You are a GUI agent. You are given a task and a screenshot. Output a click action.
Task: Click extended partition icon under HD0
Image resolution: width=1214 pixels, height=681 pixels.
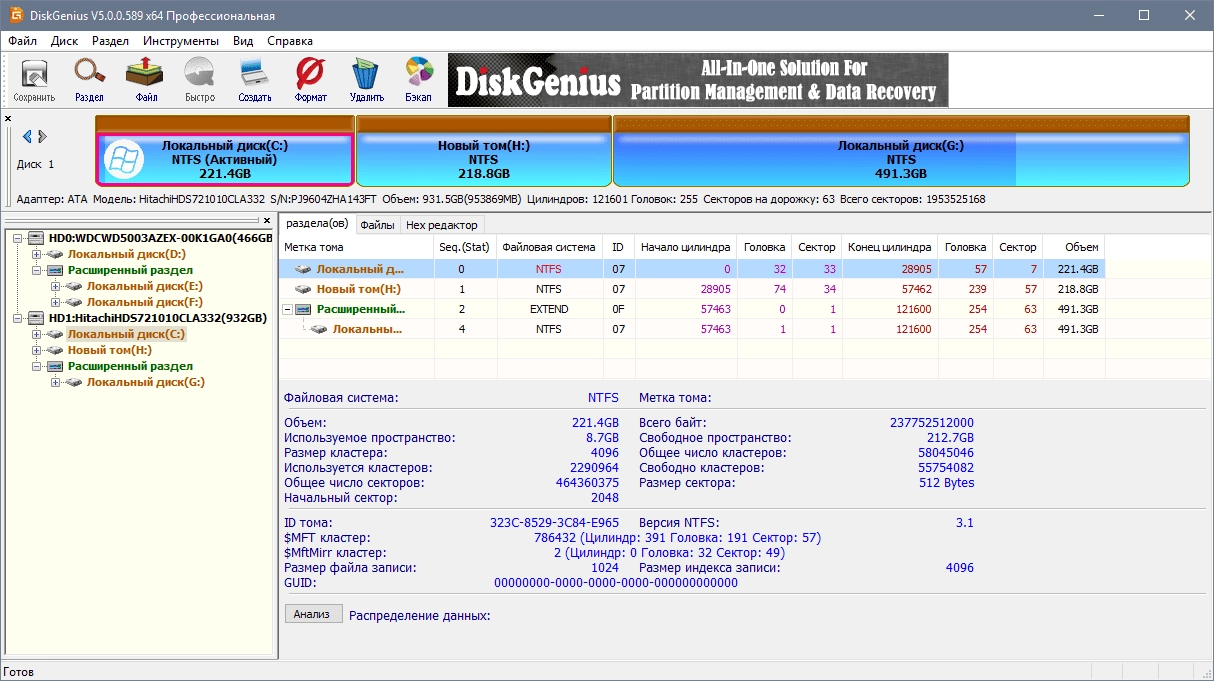coord(56,270)
